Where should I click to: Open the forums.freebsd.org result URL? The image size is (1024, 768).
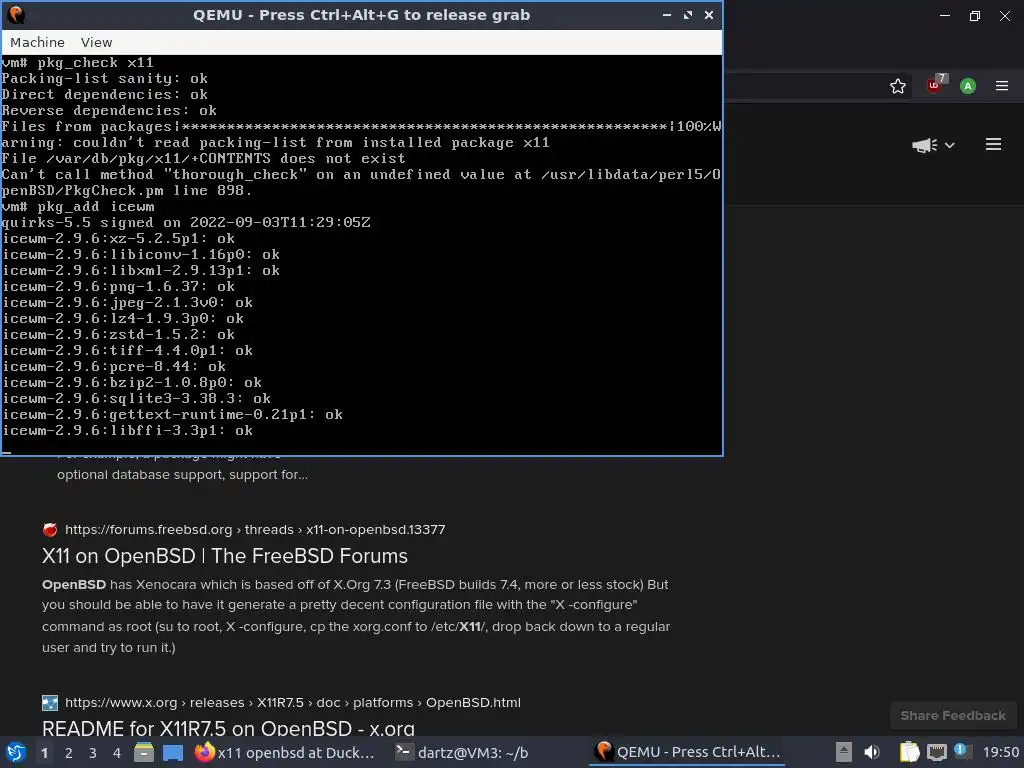point(255,530)
